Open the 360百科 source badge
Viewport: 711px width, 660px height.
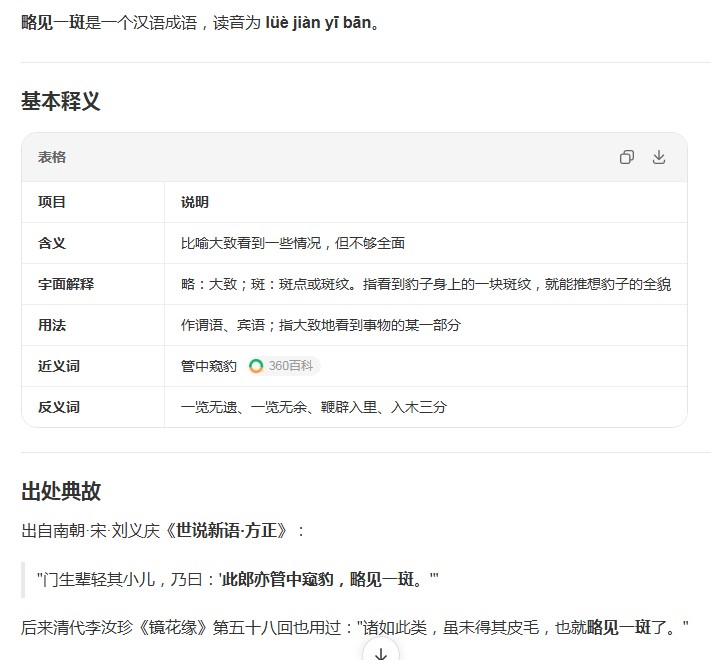(x=283, y=366)
